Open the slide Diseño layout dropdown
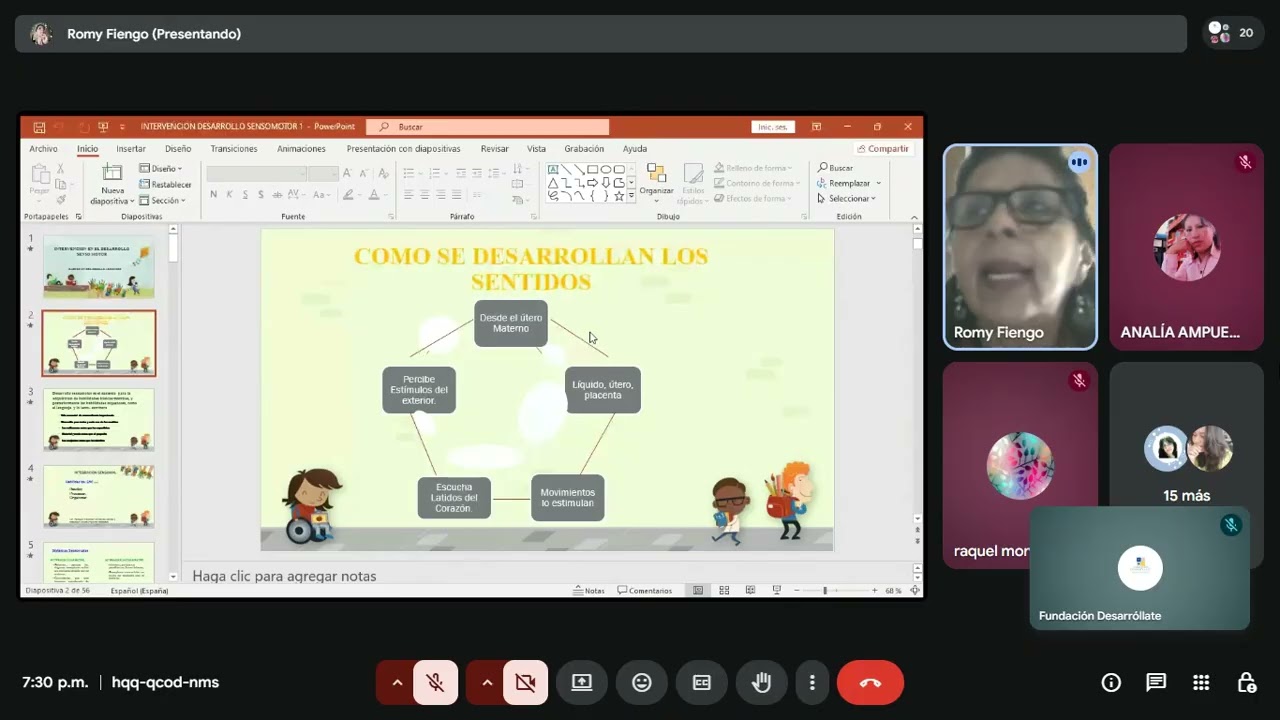Image resolution: width=1280 pixels, height=720 pixels. pos(161,169)
